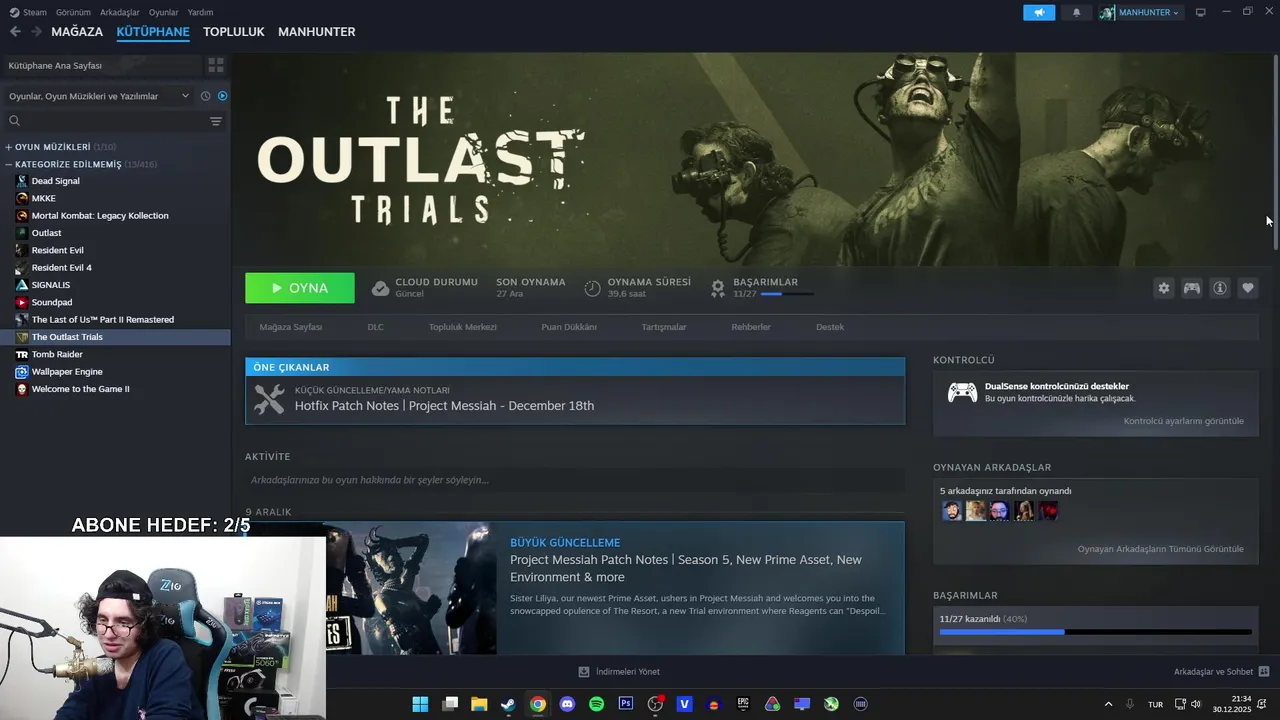Viewport: 1280px width, 720px height.
Task: Launch Photoshop from taskbar
Action: point(626,704)
